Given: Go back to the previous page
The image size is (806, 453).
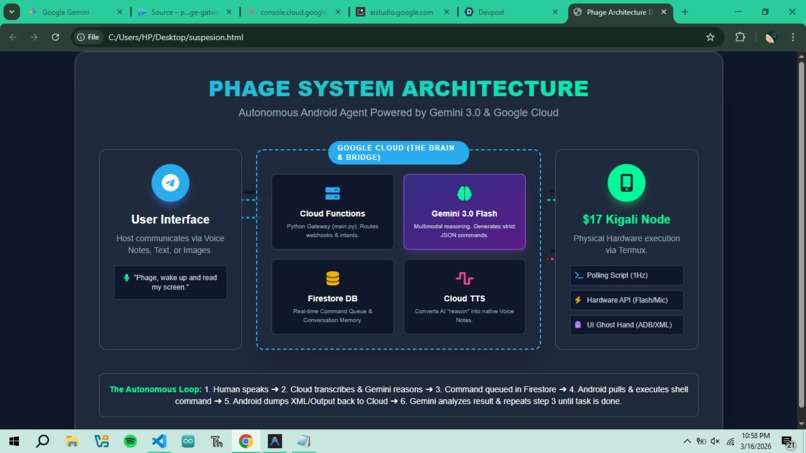Looking at the screenshot, I should tap(13, 37).
